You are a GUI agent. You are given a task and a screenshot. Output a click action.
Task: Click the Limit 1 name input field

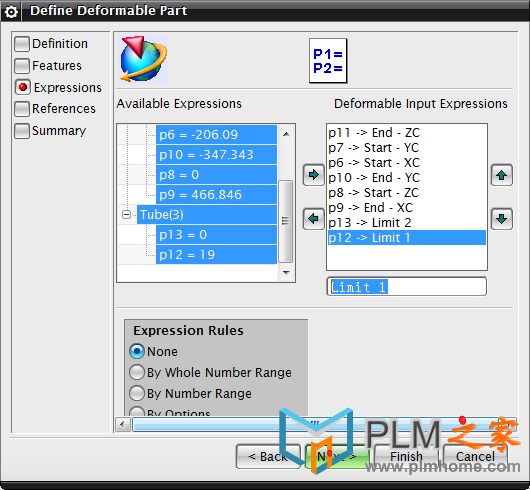coord(407,287)
